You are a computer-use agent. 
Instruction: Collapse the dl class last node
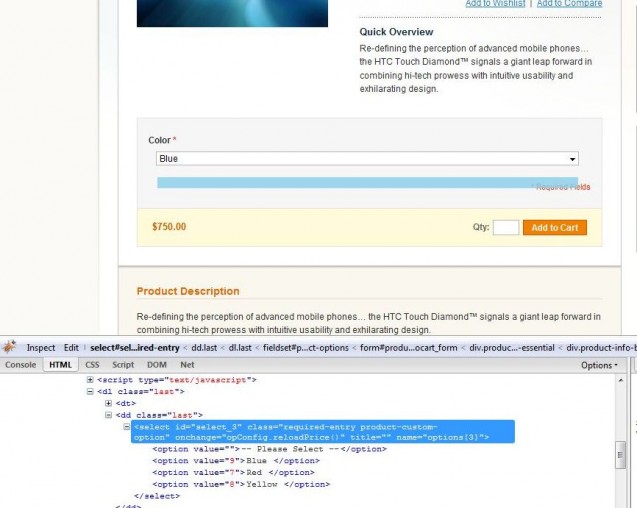(90, 392)
